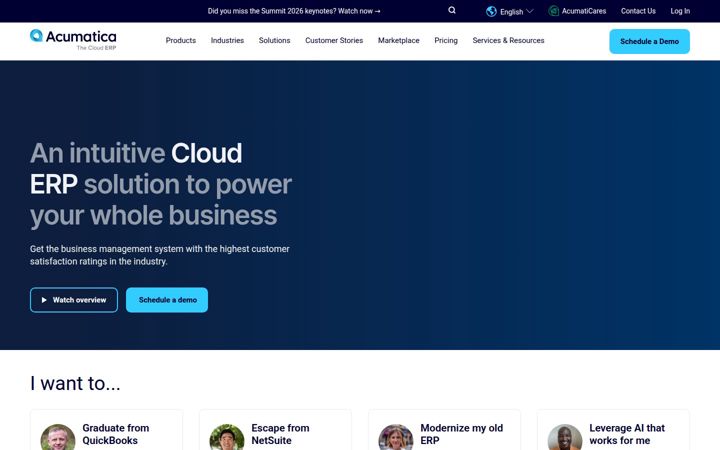The height and width of the screenshot is (450, 720).
Task: Open the Customer Stories menu
Action: pos(334,40)
